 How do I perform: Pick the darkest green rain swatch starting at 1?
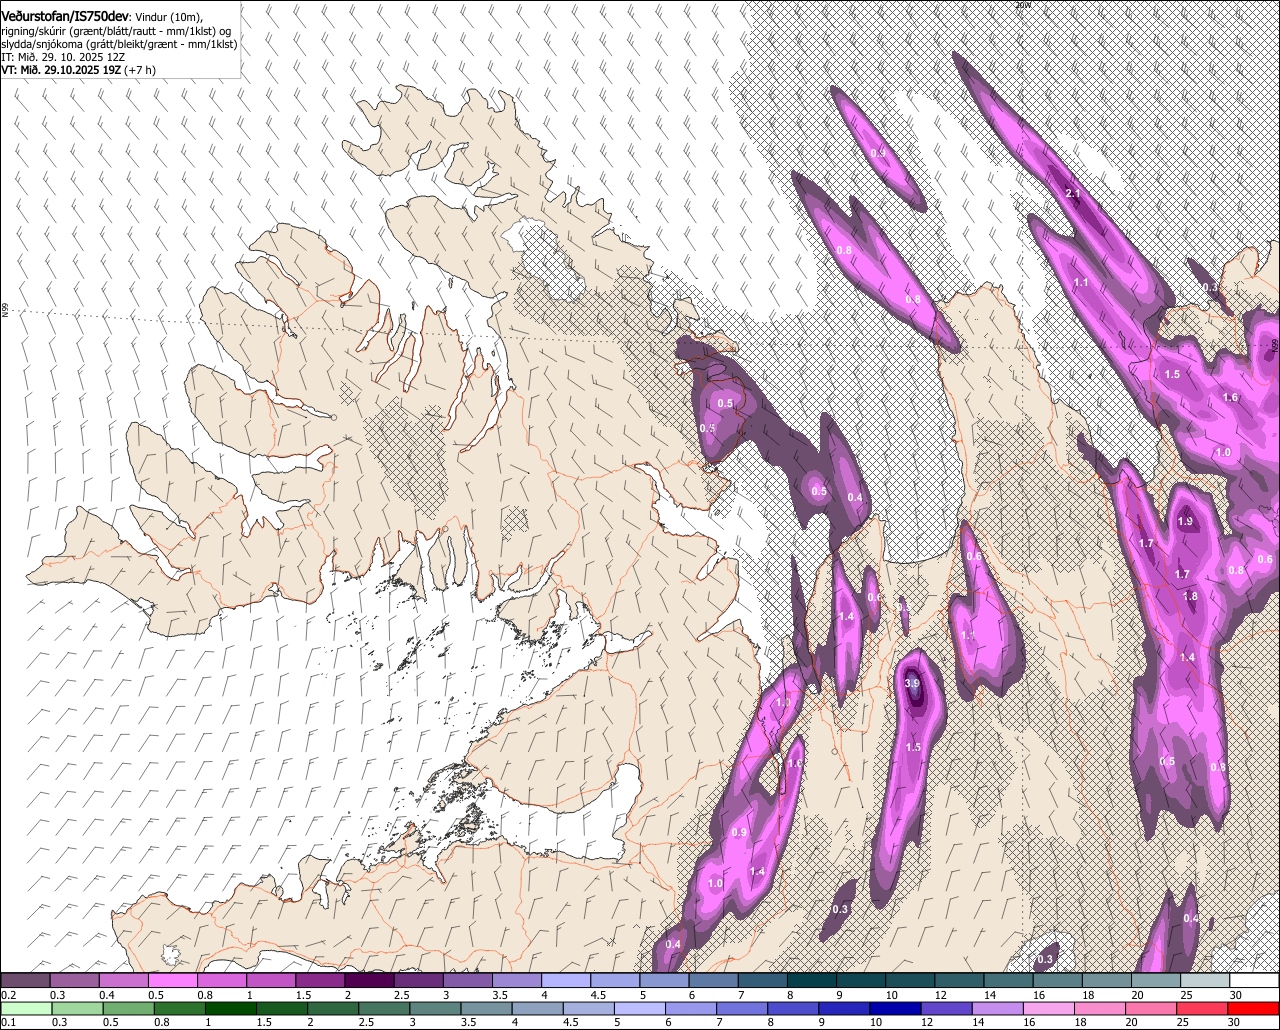(x=230, y=1008)
